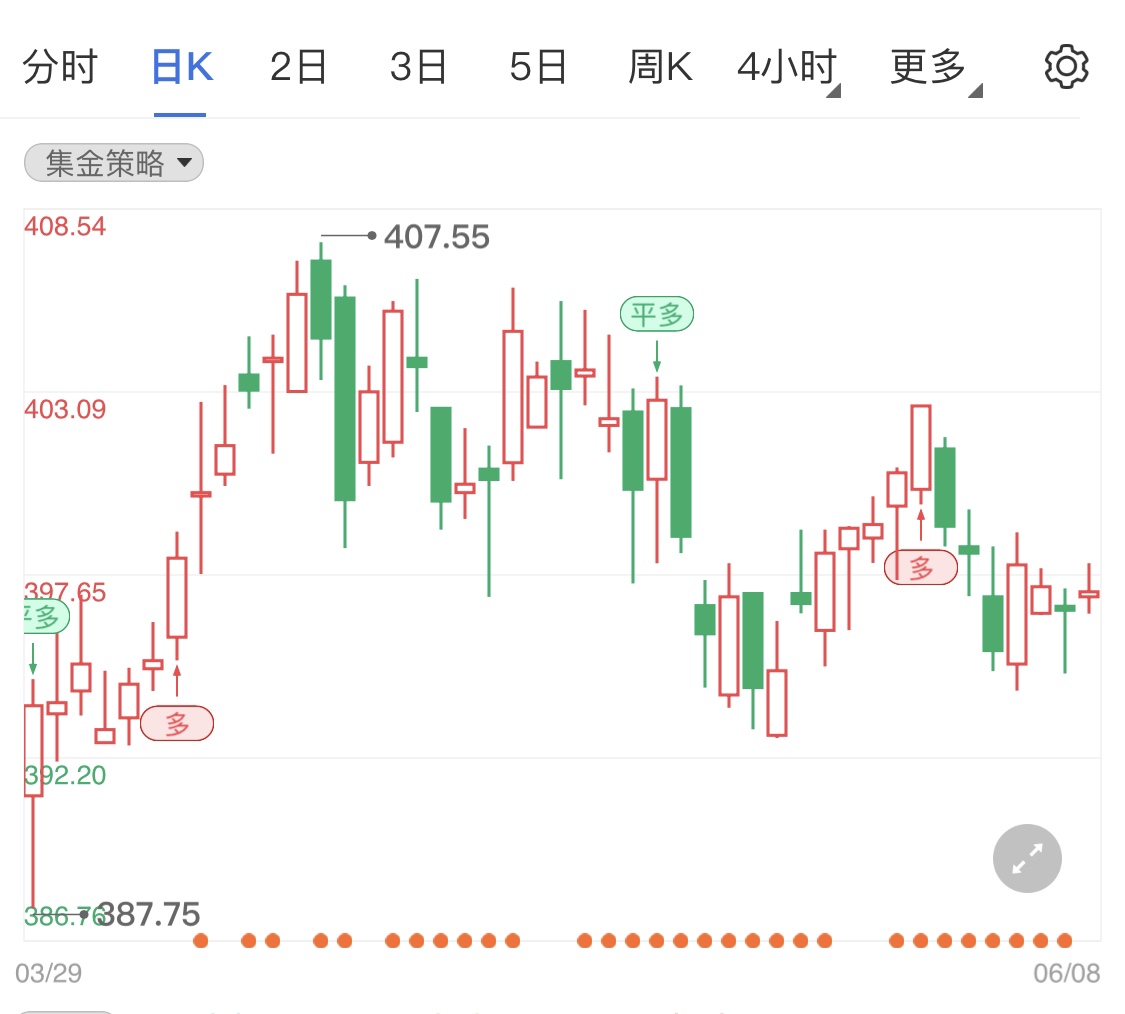Expand the 4小时 timeframe dropdown
This screenshot has width=1125, height=1014.
(786, 66)
